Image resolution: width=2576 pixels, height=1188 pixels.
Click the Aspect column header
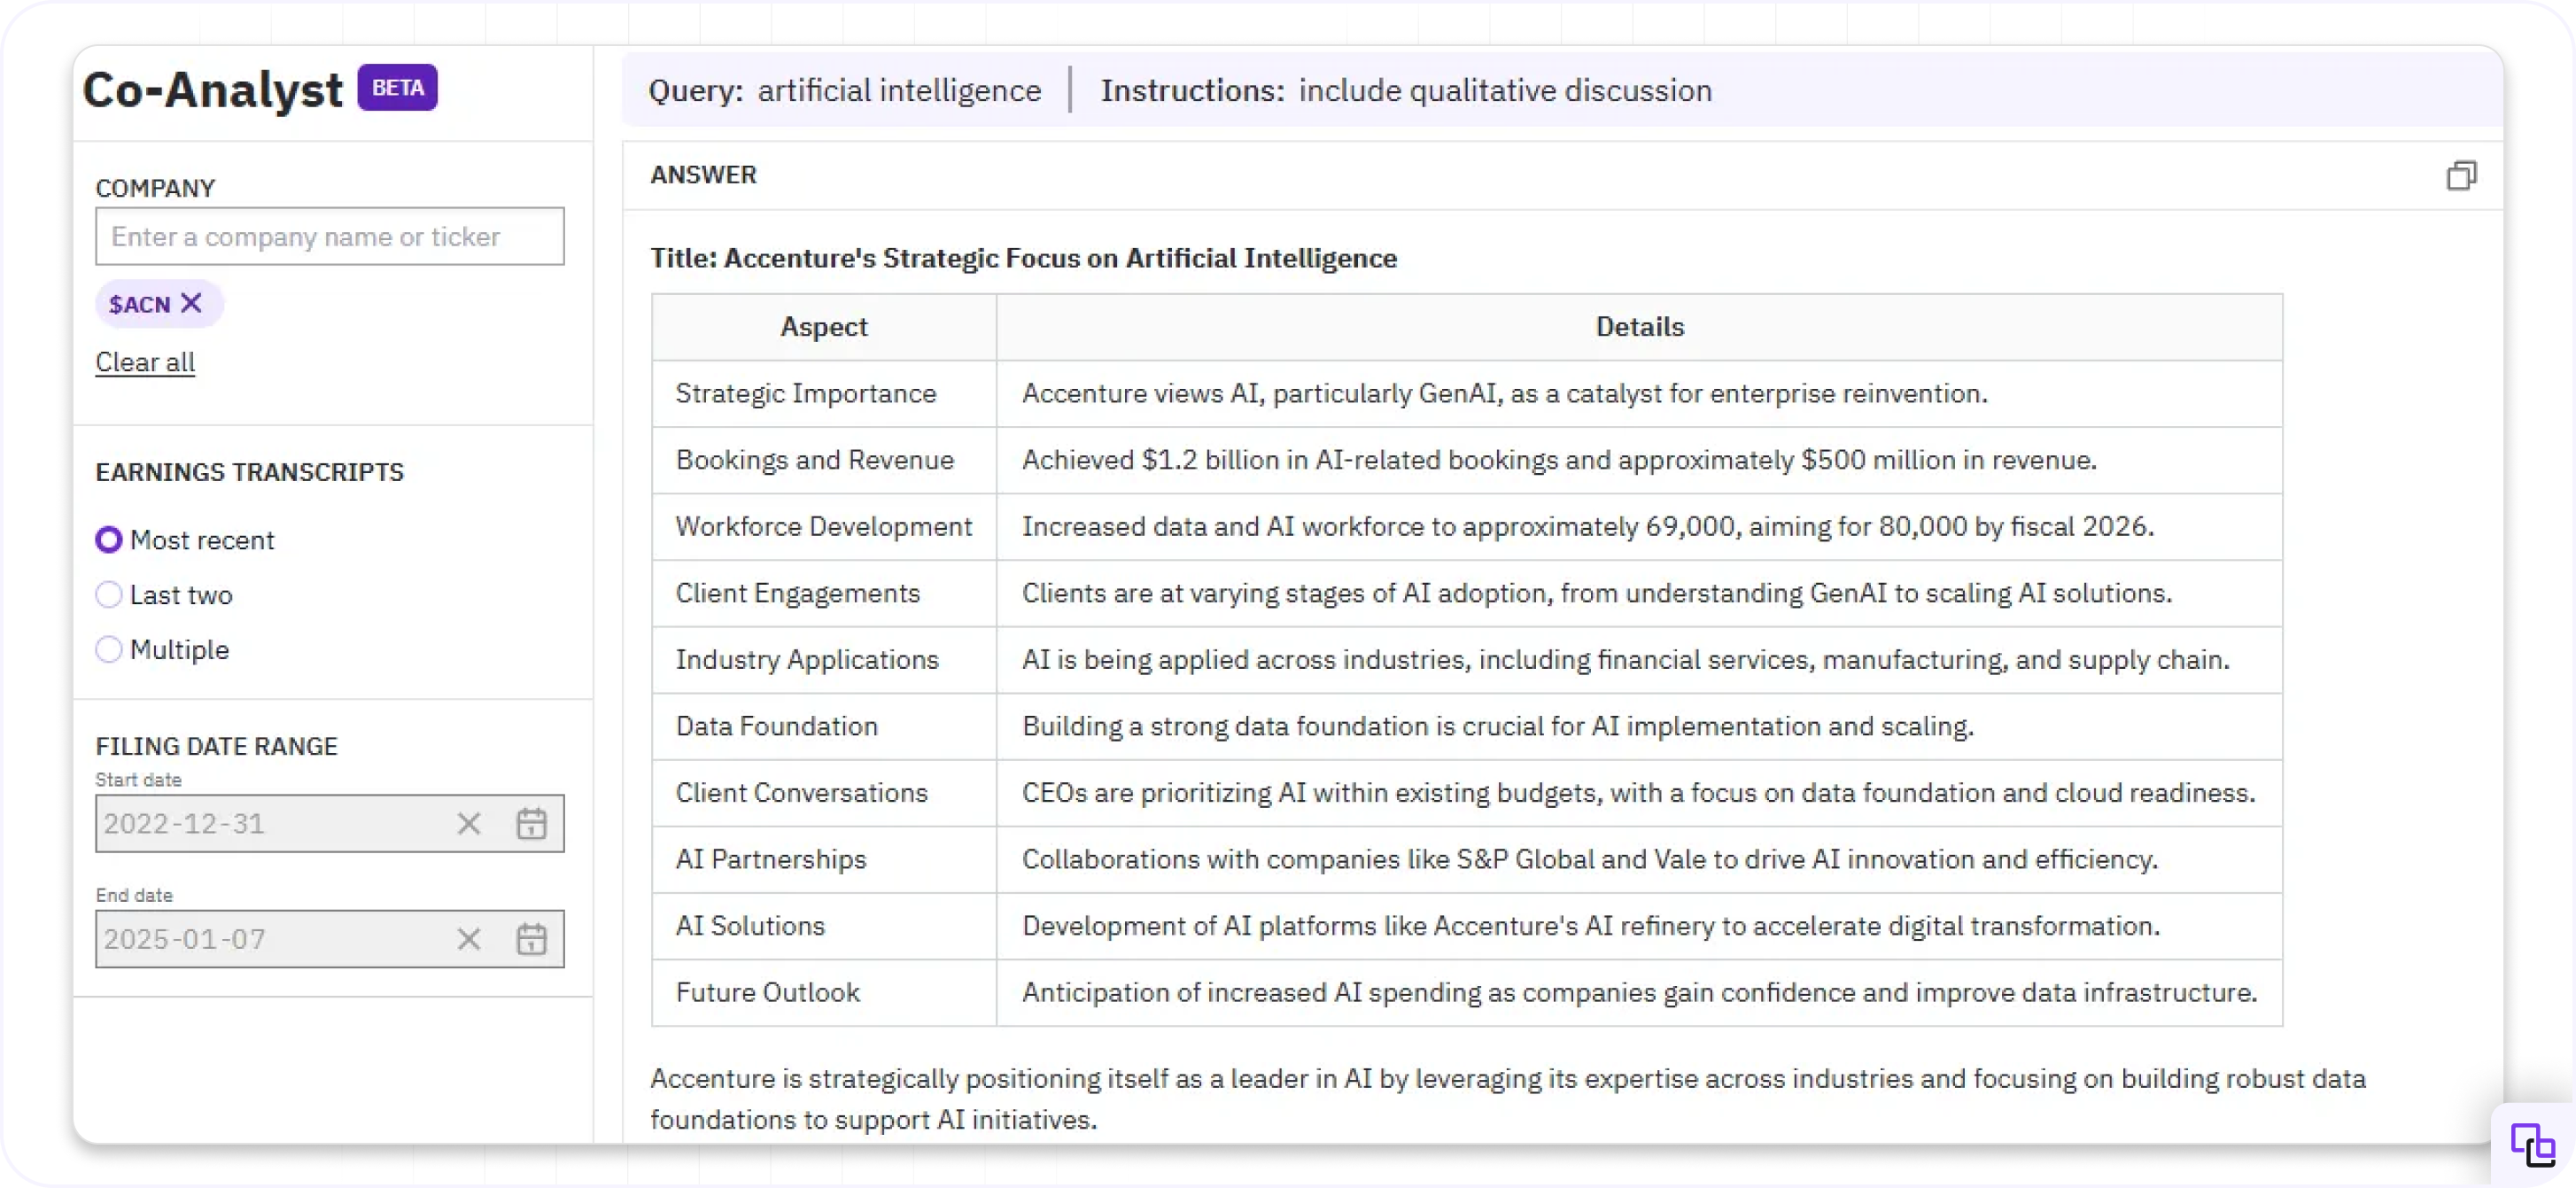coord(823,327)
